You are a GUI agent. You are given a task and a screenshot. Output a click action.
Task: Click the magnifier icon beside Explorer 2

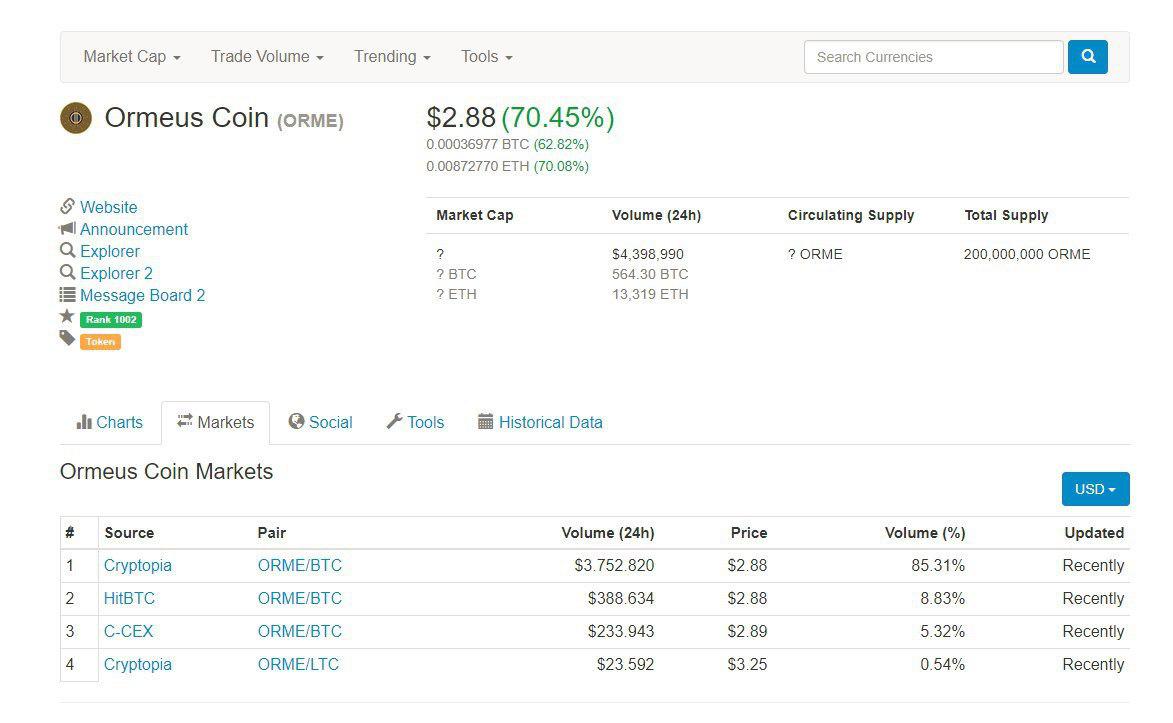pyautogui.click(x=67, y=273)
